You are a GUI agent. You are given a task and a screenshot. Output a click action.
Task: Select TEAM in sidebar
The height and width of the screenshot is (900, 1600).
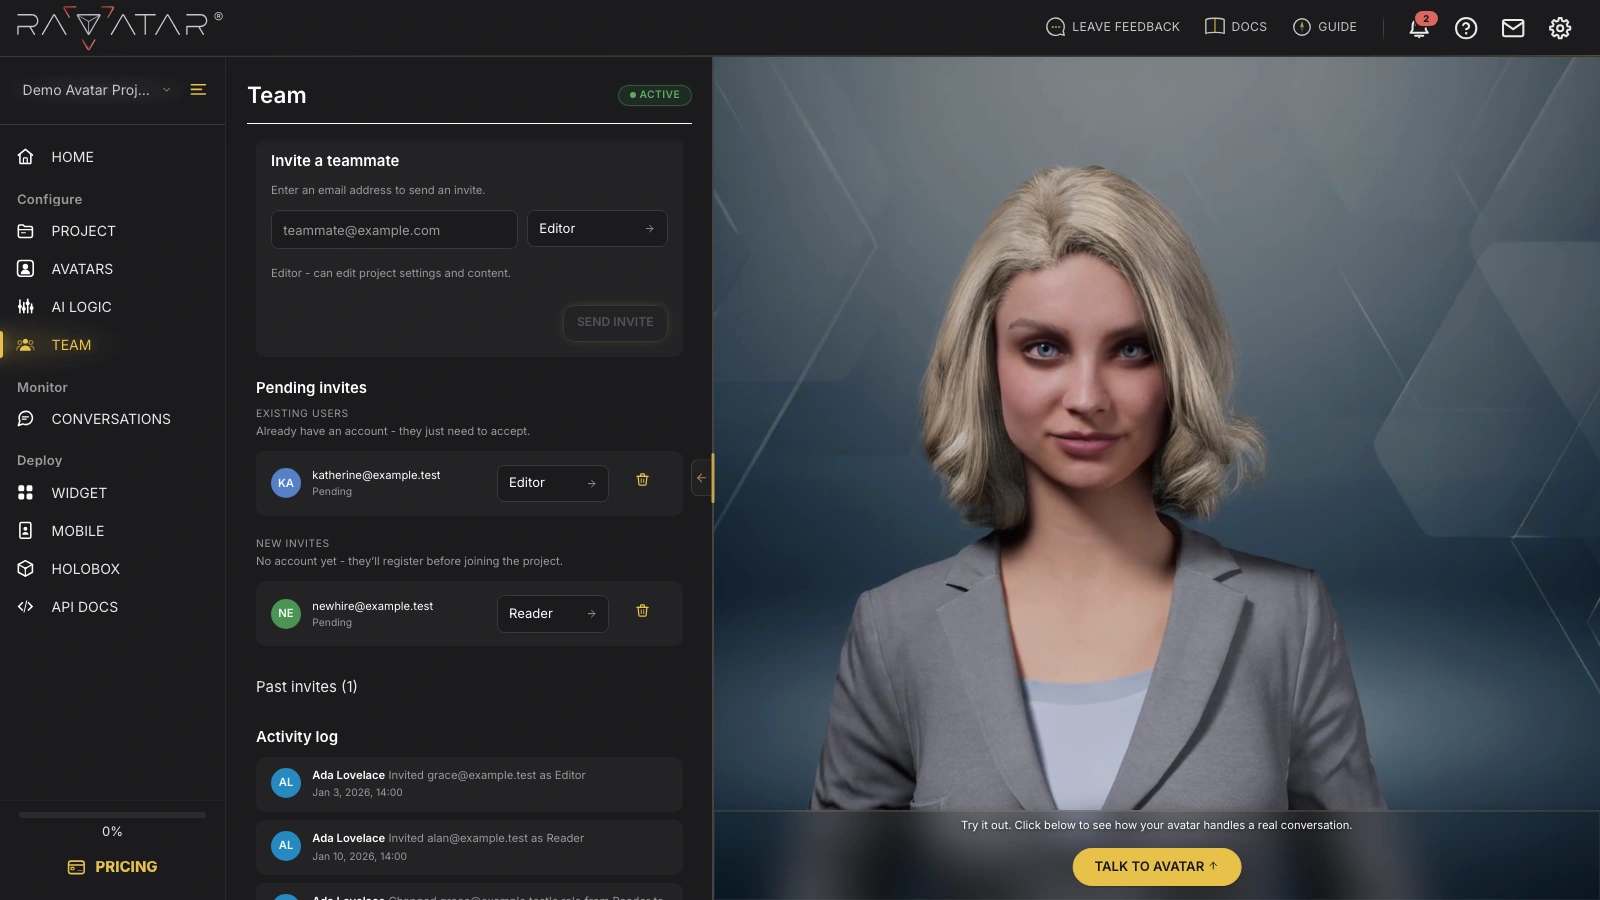(x=71, y=345)
